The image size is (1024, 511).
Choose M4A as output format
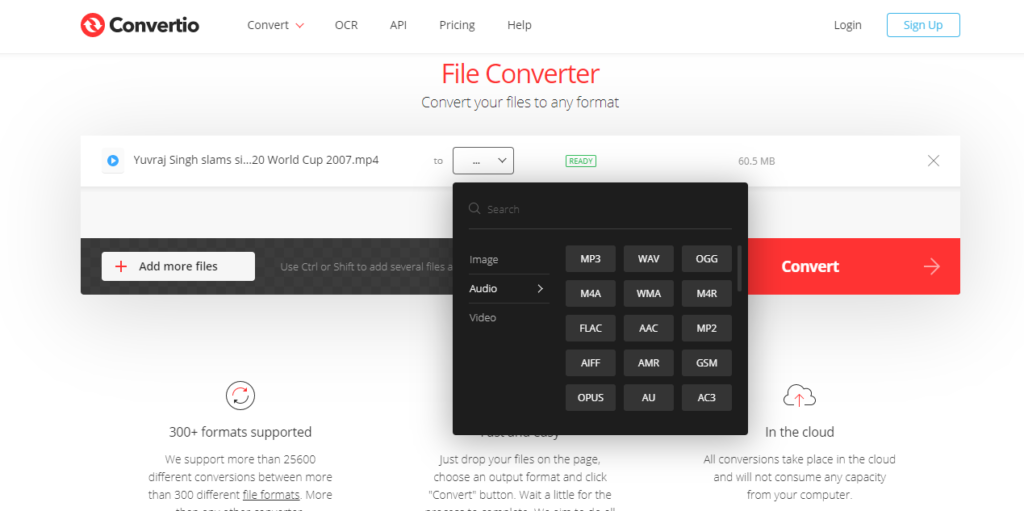point(590,293)
